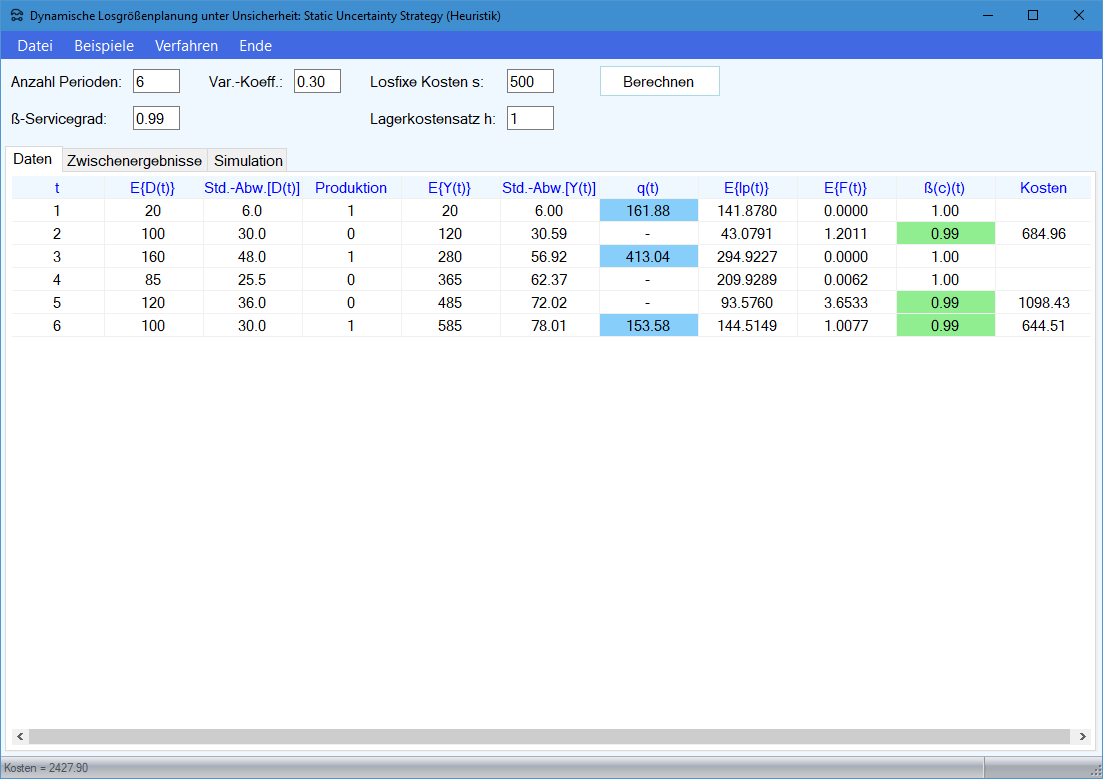Screen dimensions: 1103x779
Task: Click the application icon in title bar
Action: 16,16
